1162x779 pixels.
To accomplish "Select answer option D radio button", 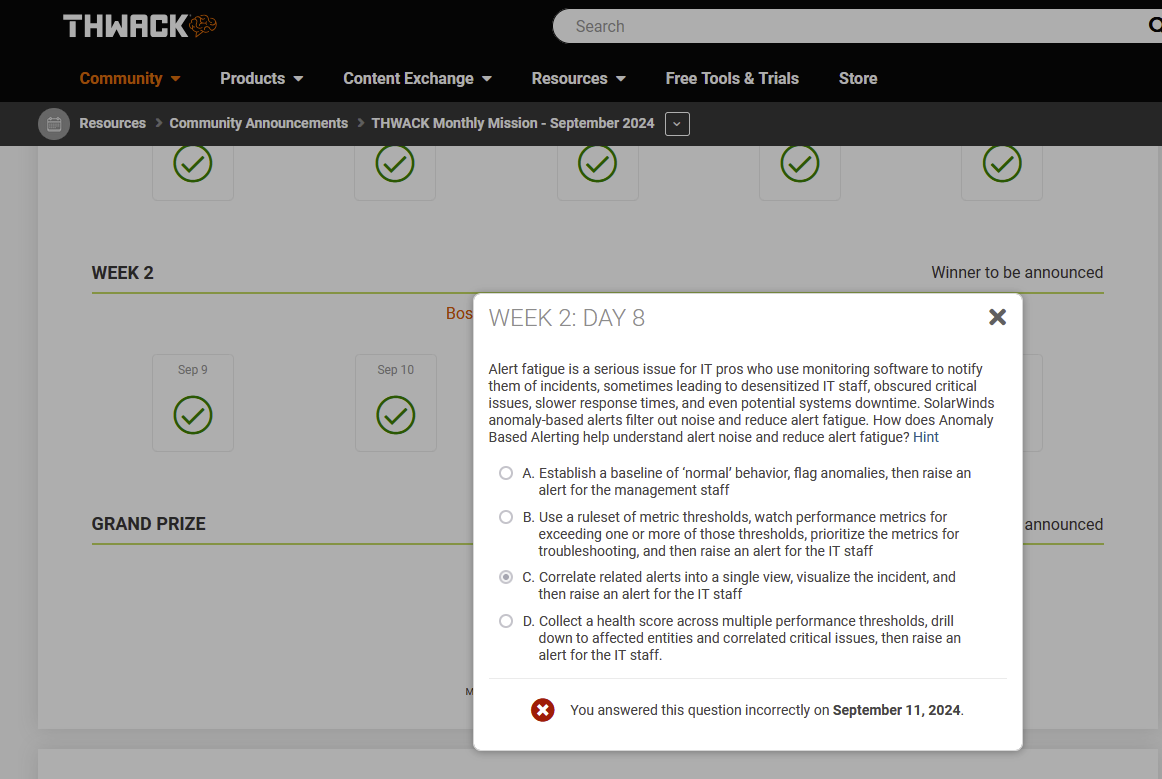I will 505,621.
